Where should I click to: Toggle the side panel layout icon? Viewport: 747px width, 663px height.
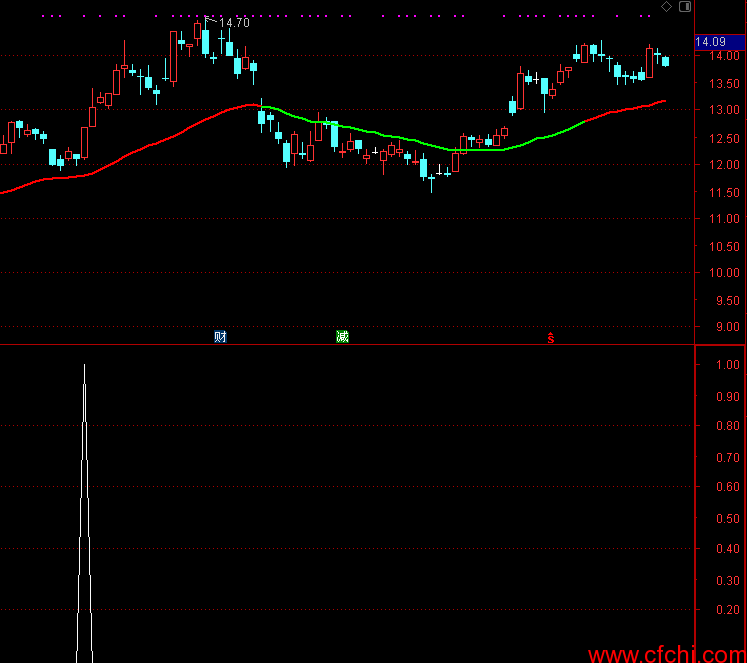click(685, 7)
